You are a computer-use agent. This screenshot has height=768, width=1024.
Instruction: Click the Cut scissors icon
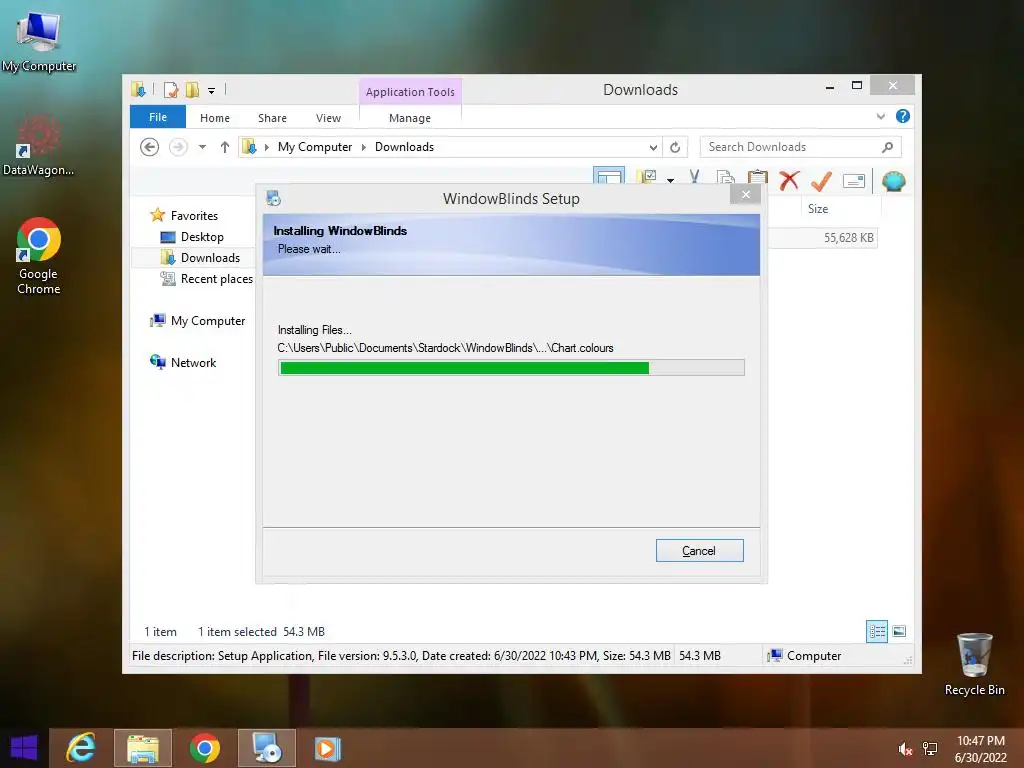pos(694,177)
